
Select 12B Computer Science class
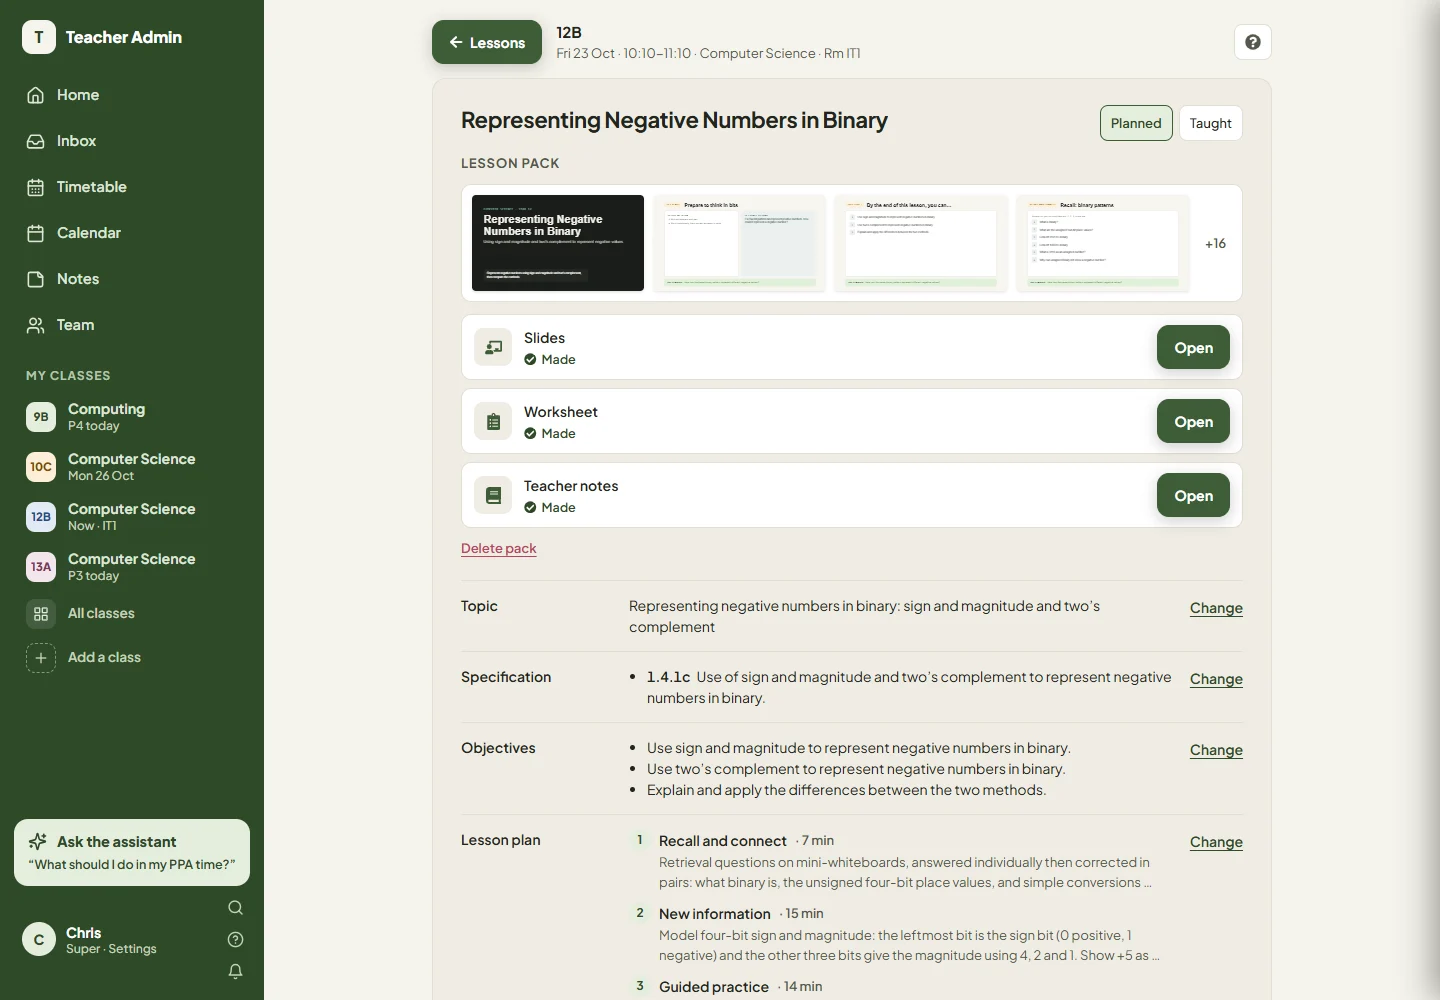[132, 516]
